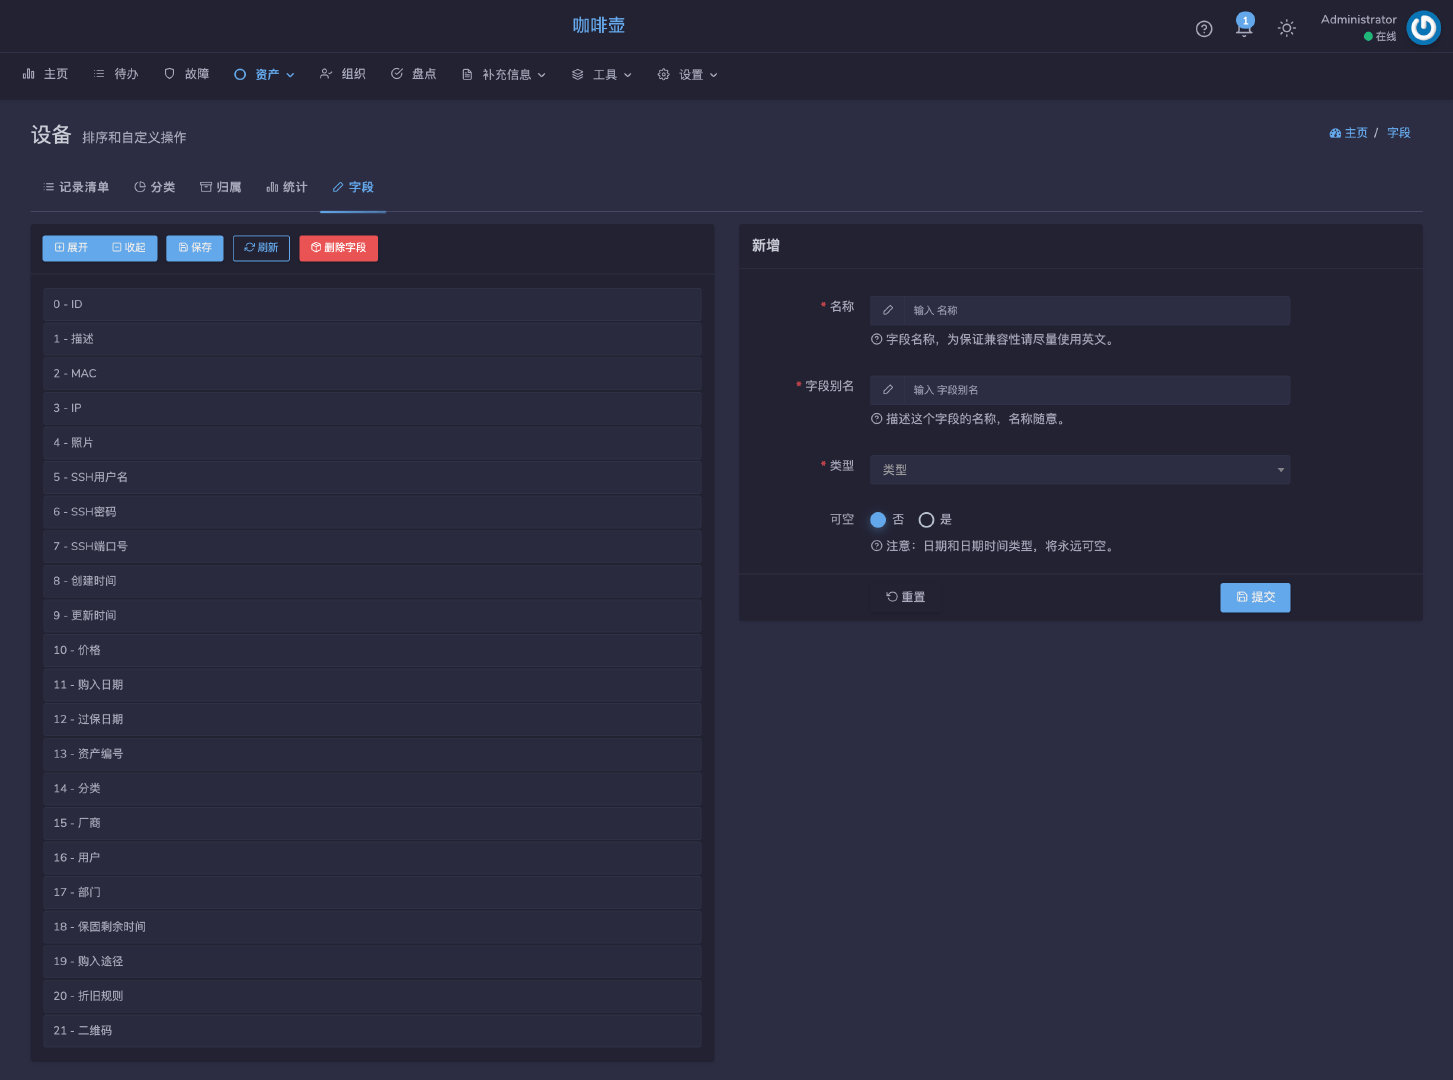Select the '1 - 描述' field row
Screen dimensions: 1453x1080
(x=372, y=339)
